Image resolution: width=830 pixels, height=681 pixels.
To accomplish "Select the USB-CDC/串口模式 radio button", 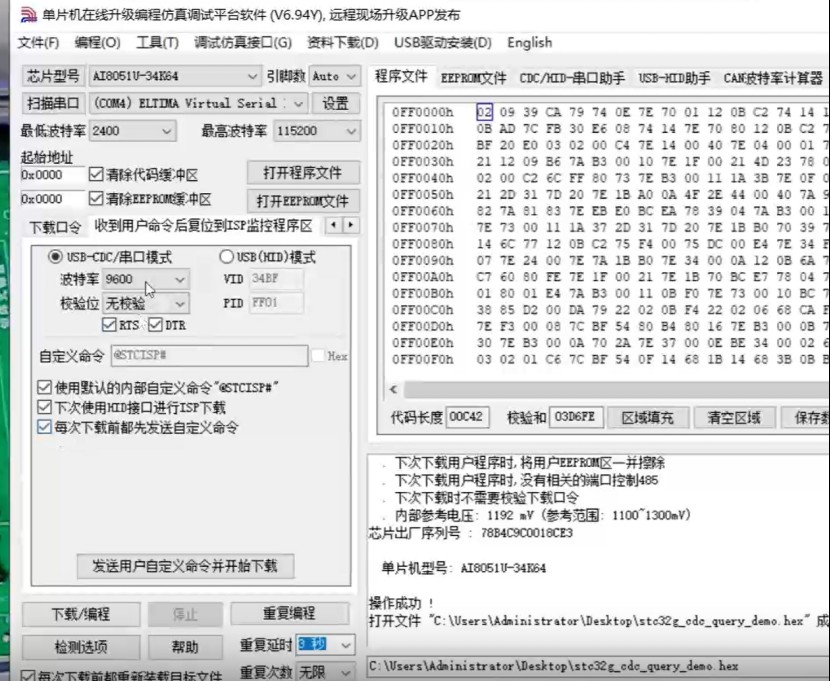I will [55, 257].
